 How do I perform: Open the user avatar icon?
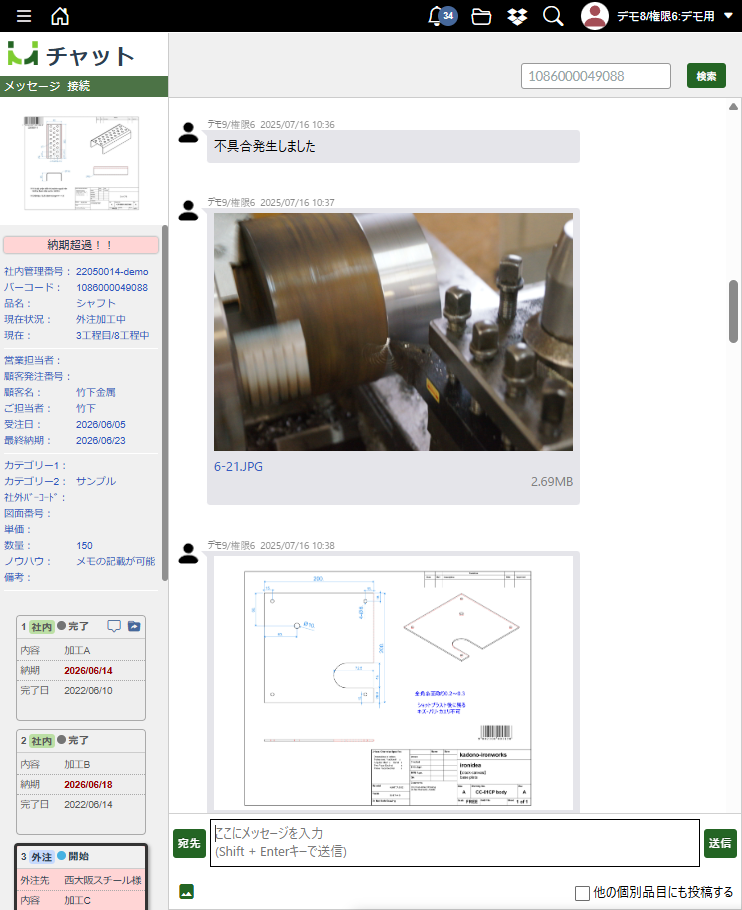[x=595, y=16]
